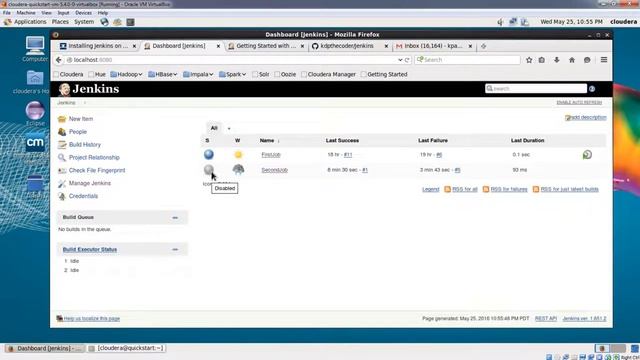Click Check File Fingerprint icon
Viewport: 640px width, 360px height.
(x=62, y=170)
